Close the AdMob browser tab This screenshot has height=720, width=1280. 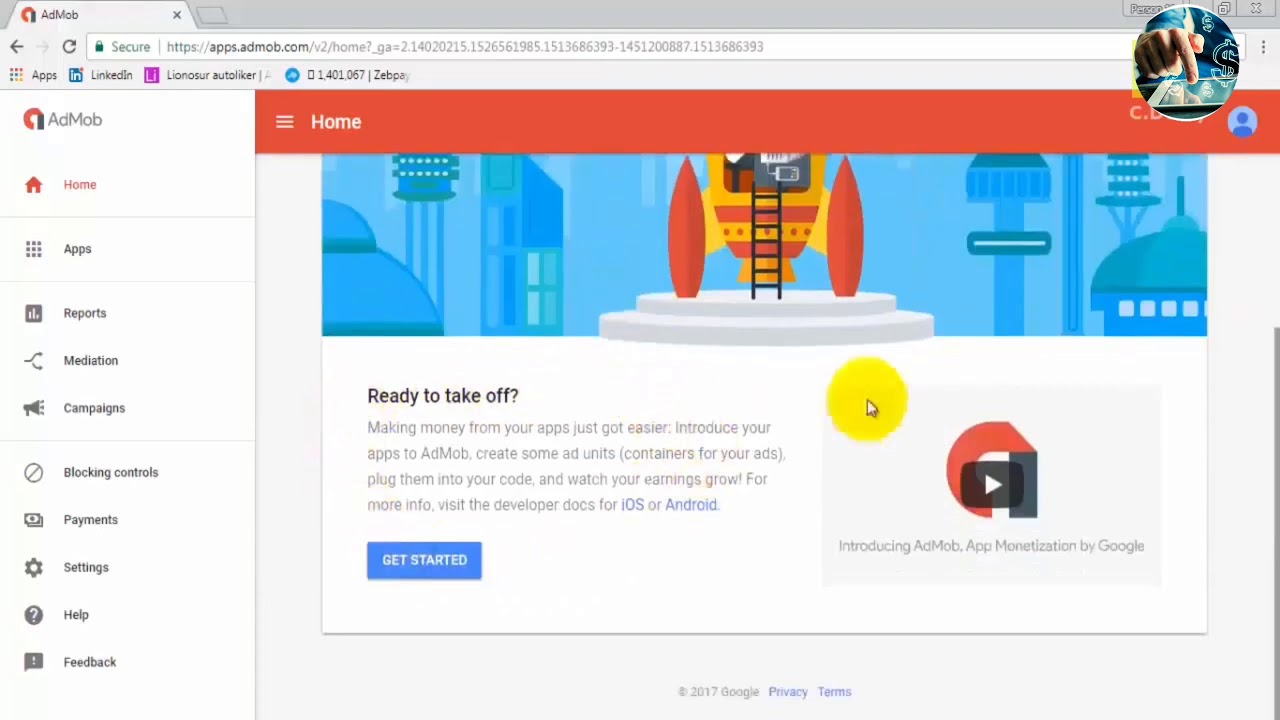[177, 15]
